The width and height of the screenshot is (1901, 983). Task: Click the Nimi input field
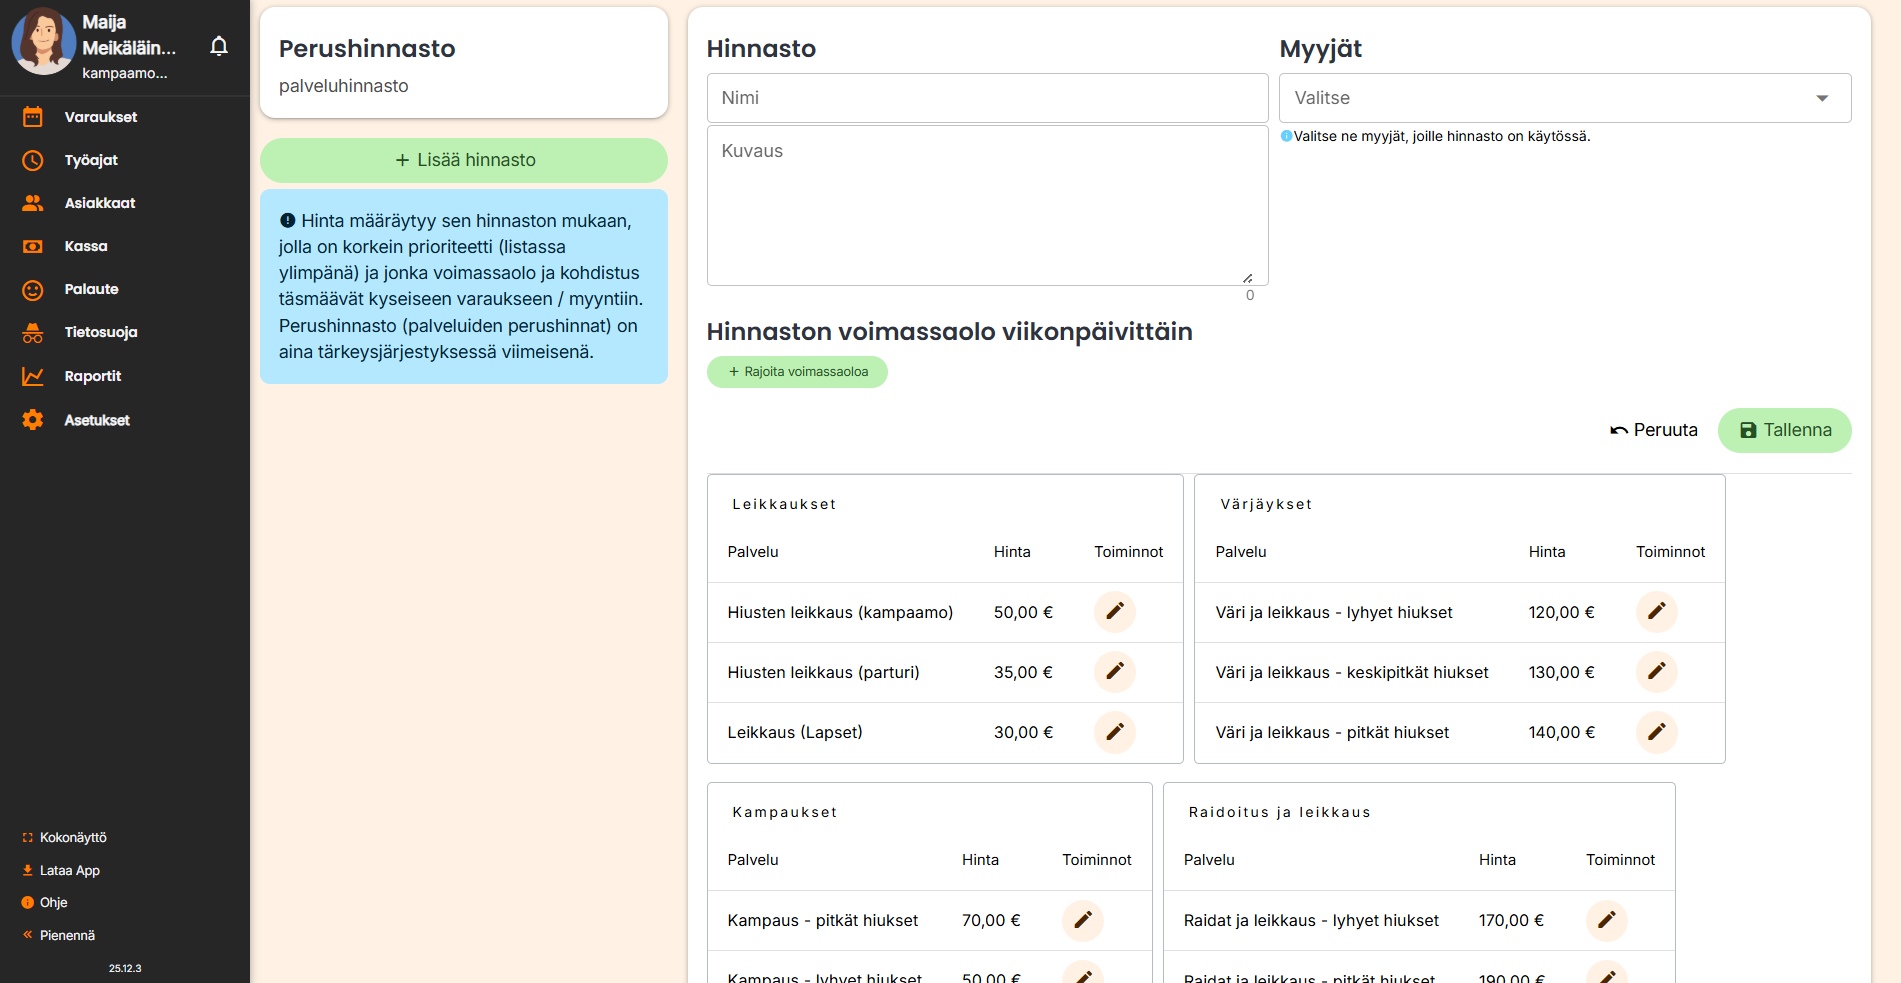click(x=987, y=98)
